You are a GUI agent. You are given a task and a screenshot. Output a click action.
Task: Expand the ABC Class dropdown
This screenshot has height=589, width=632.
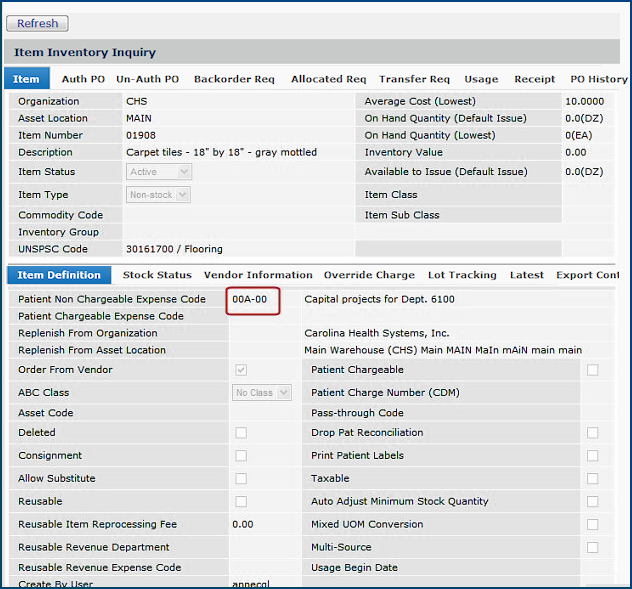(x=261, y=393)
